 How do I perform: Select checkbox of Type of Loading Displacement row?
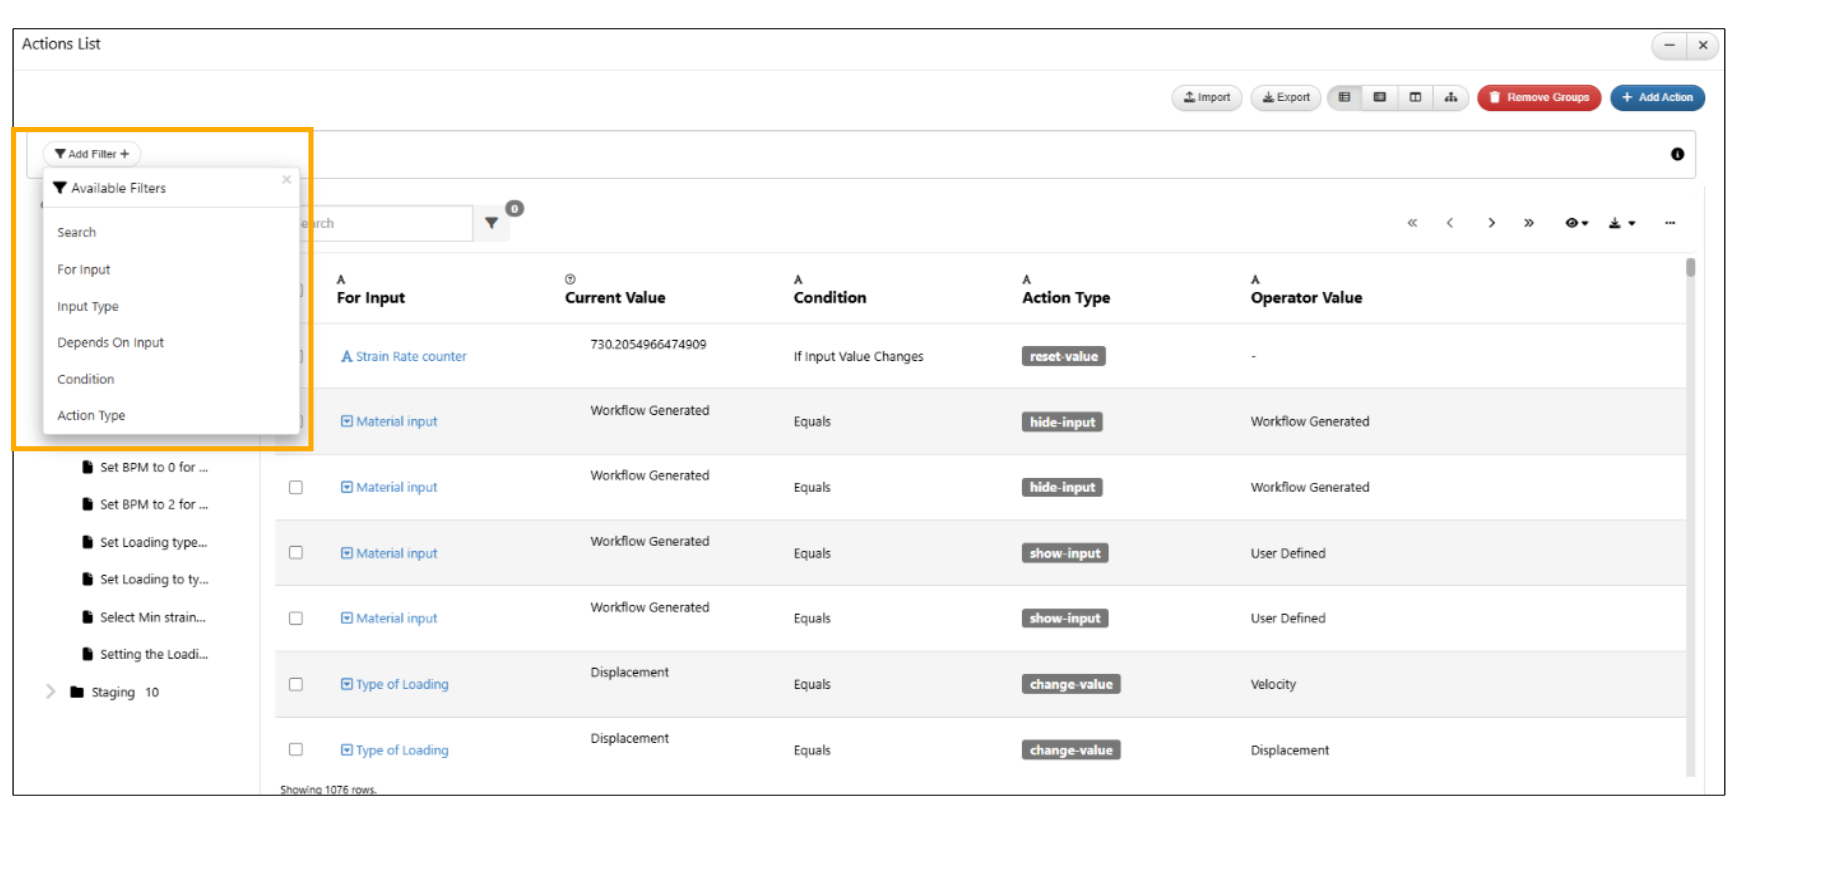296,750
